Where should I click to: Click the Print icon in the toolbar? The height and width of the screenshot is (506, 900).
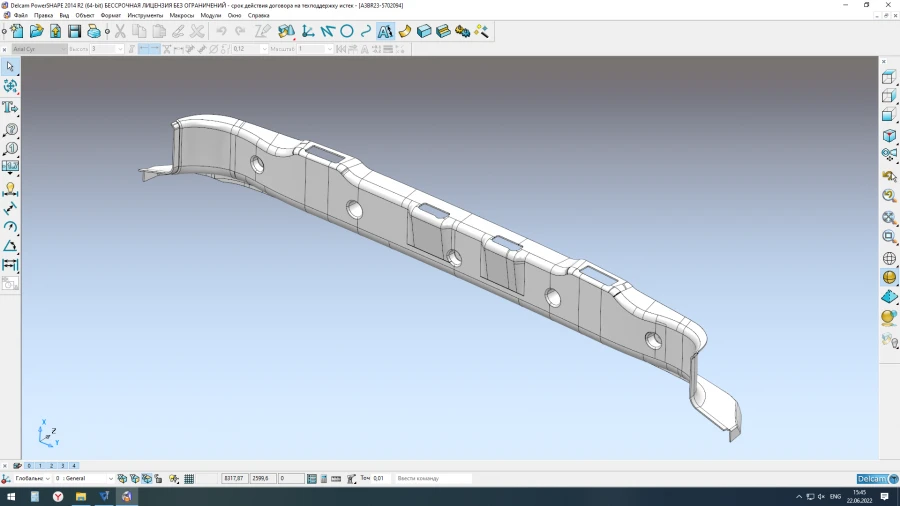click(94, 31)
